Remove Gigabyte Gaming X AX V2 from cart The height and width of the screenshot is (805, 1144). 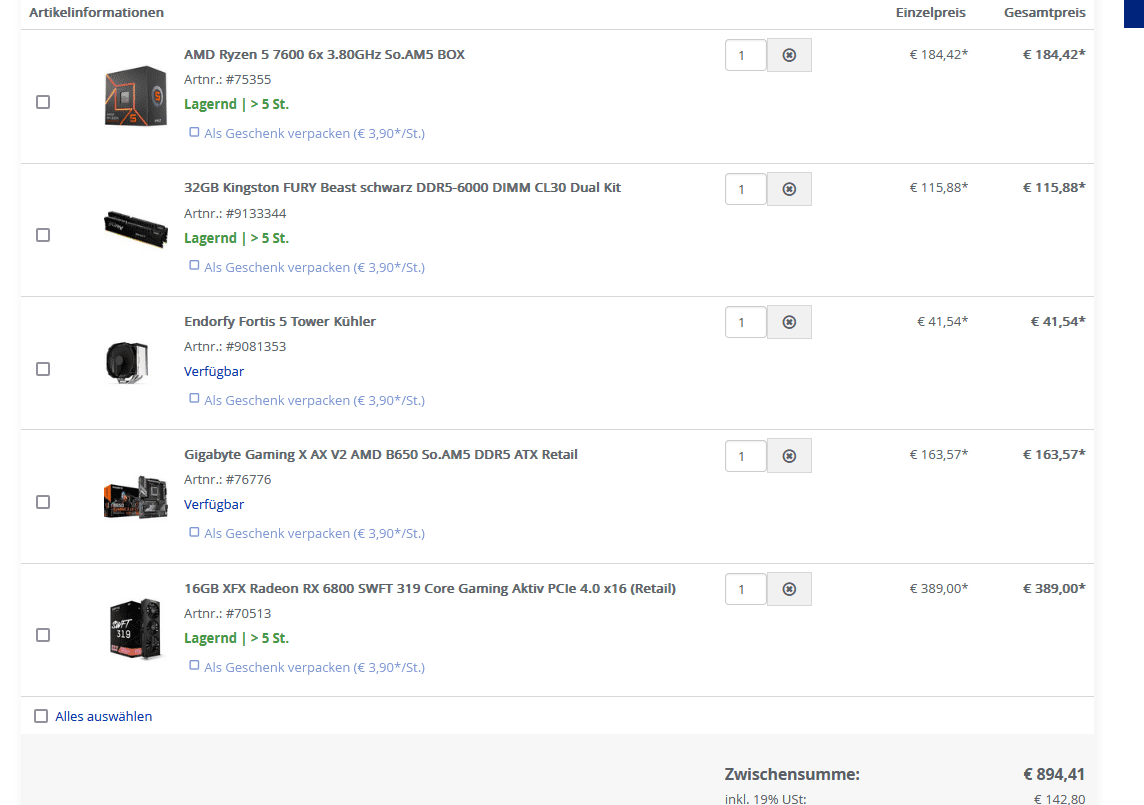point(789,456)
